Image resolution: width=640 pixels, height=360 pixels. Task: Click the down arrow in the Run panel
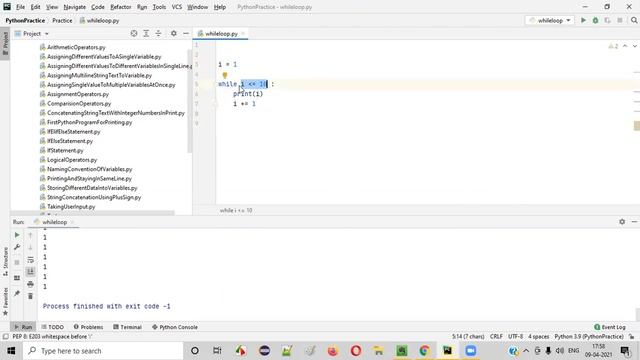(x=31, y=247)
